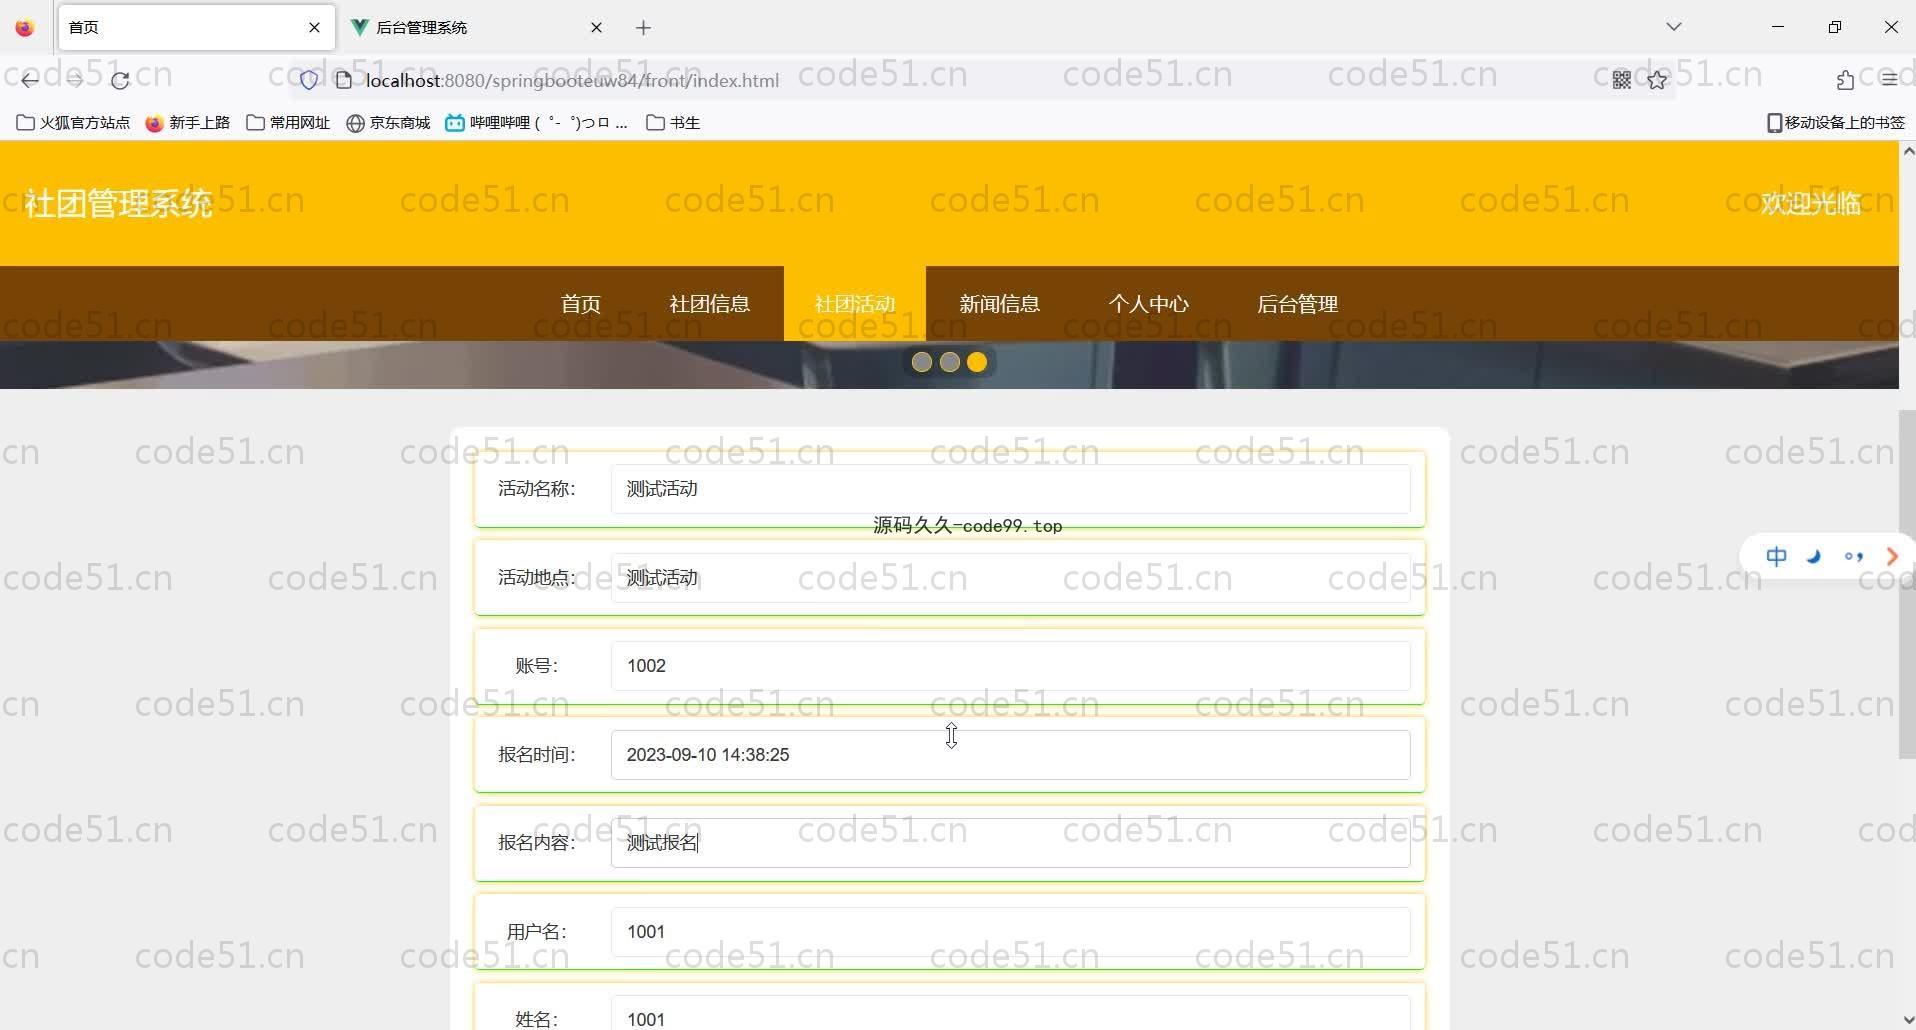1916x1030 pixels.
Task: Click the back navigation arrow
Action: pos(30,81)
